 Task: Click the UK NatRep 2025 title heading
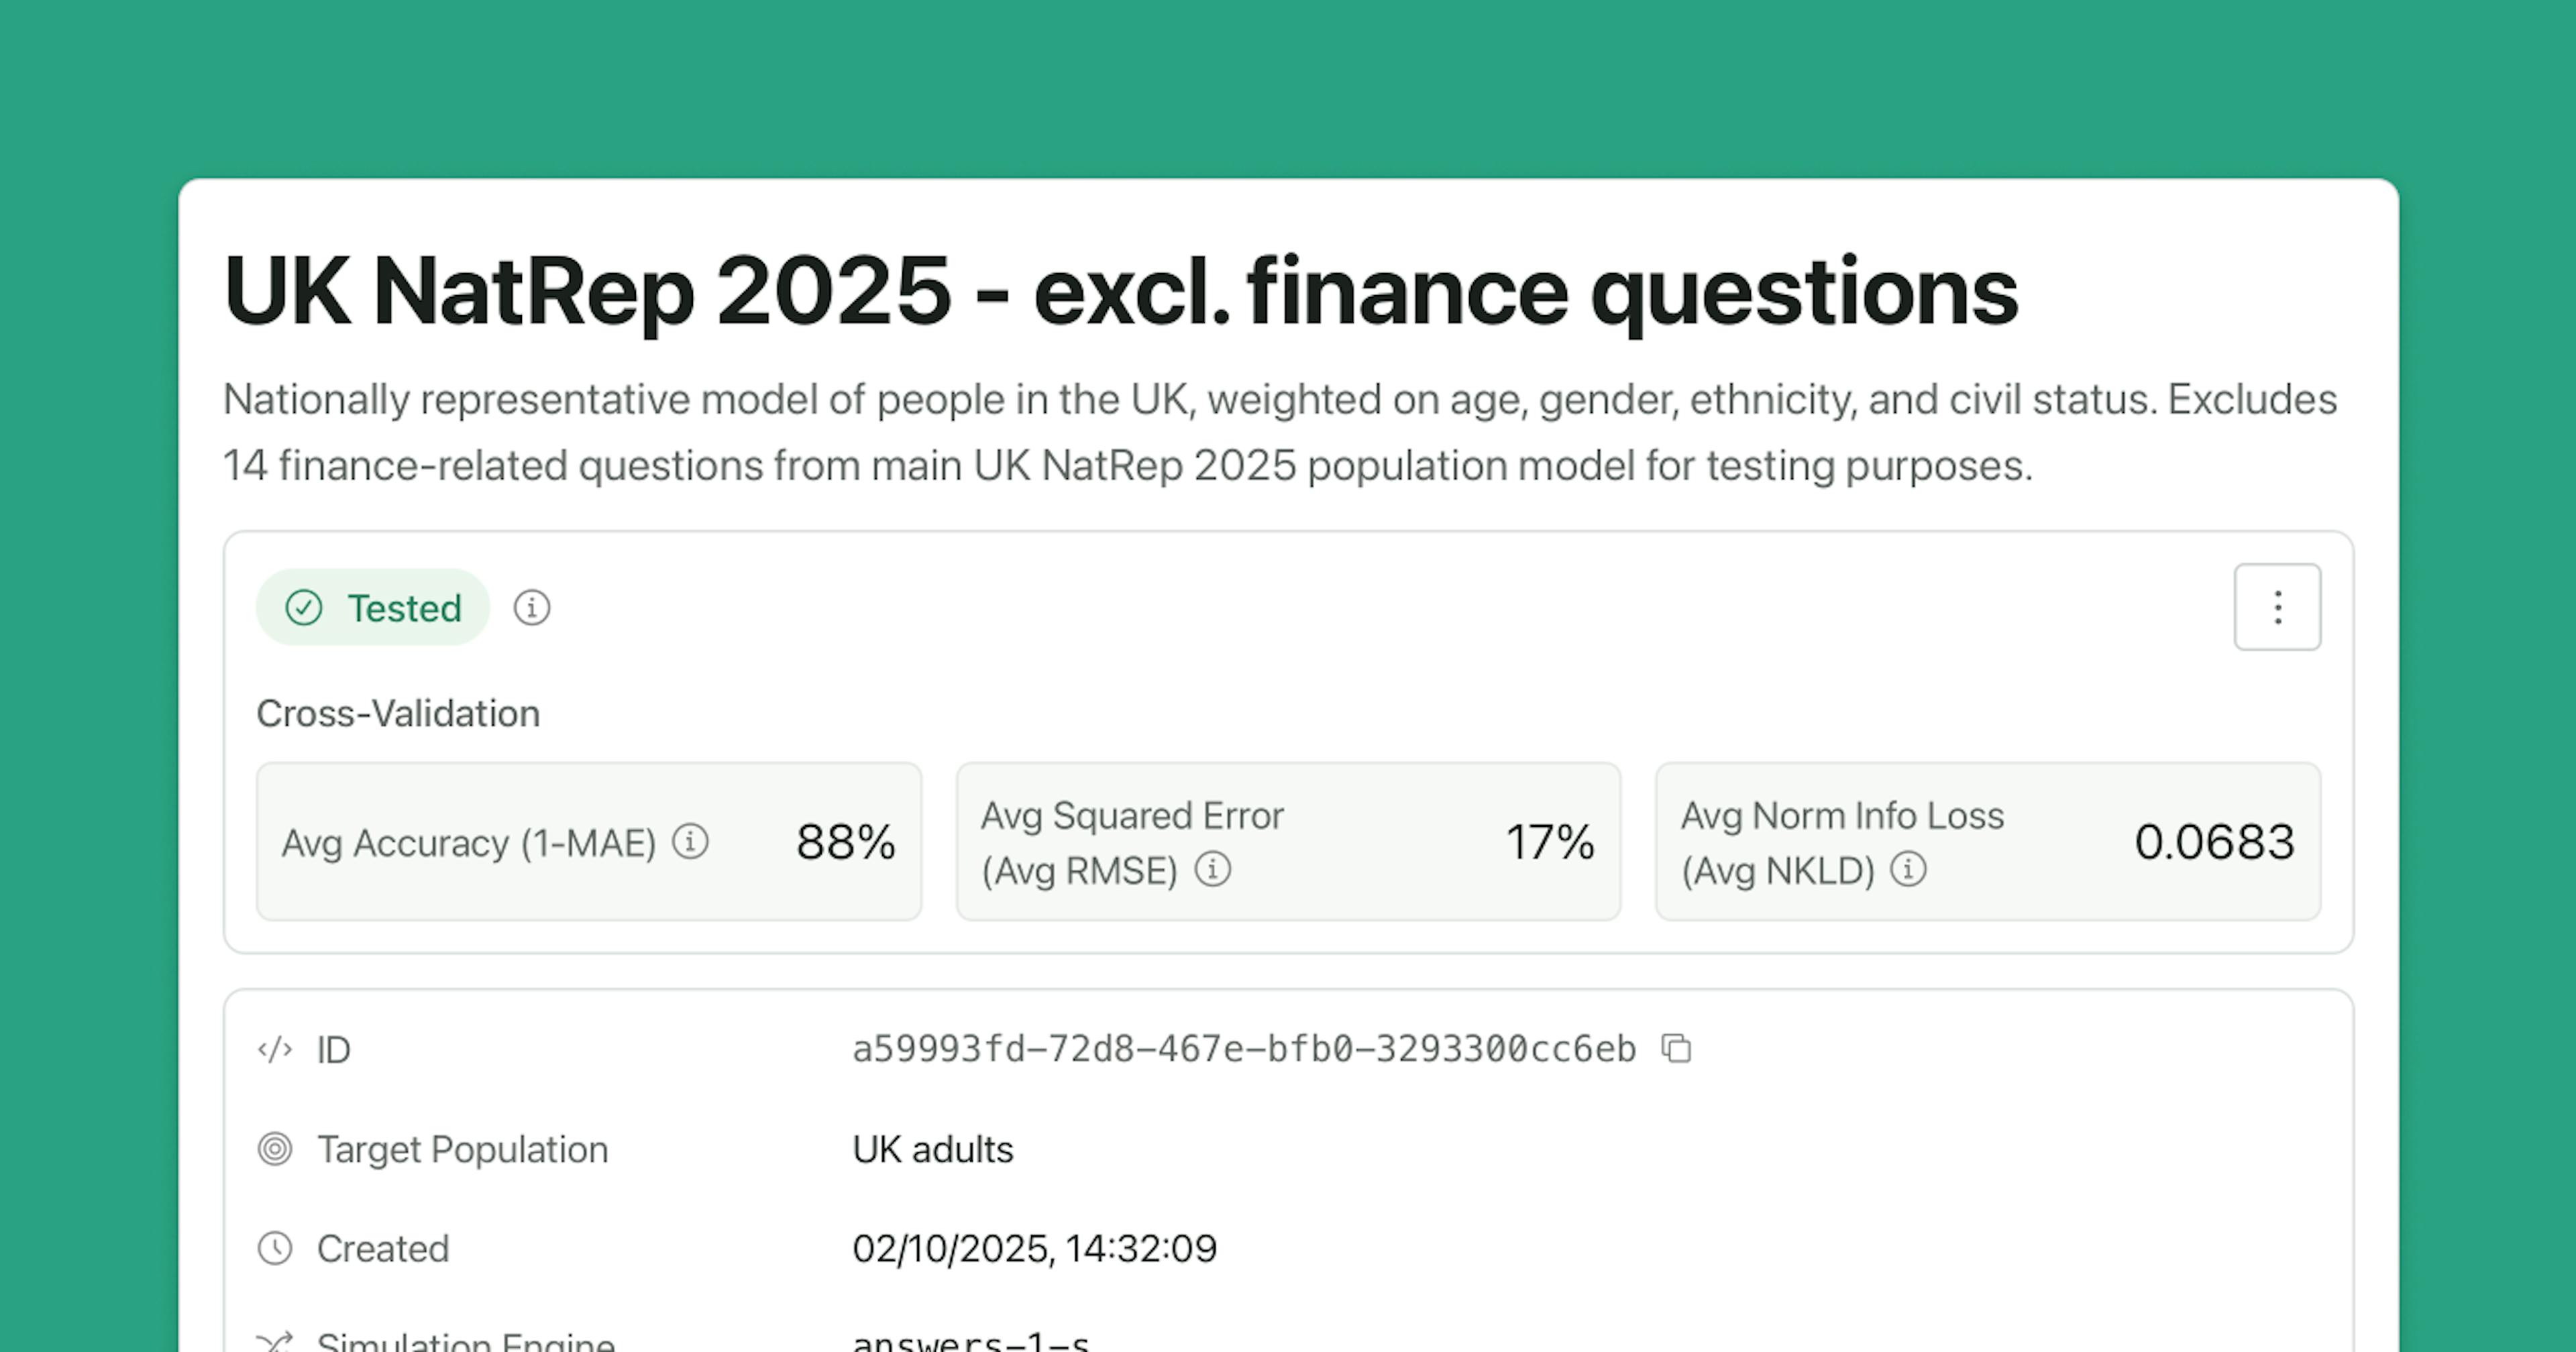[x=1120, y=292]
